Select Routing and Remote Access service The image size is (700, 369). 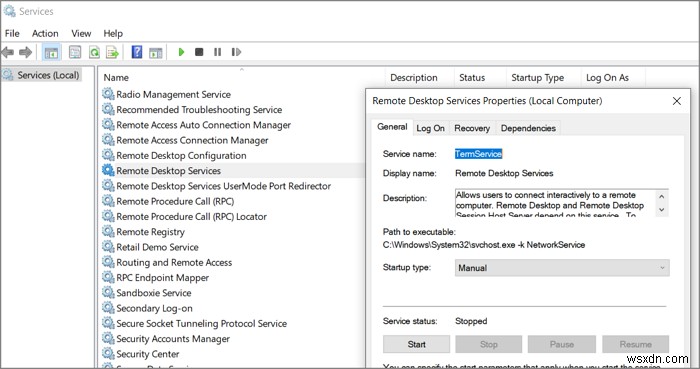pyautogui.click(x=174, y=262)
